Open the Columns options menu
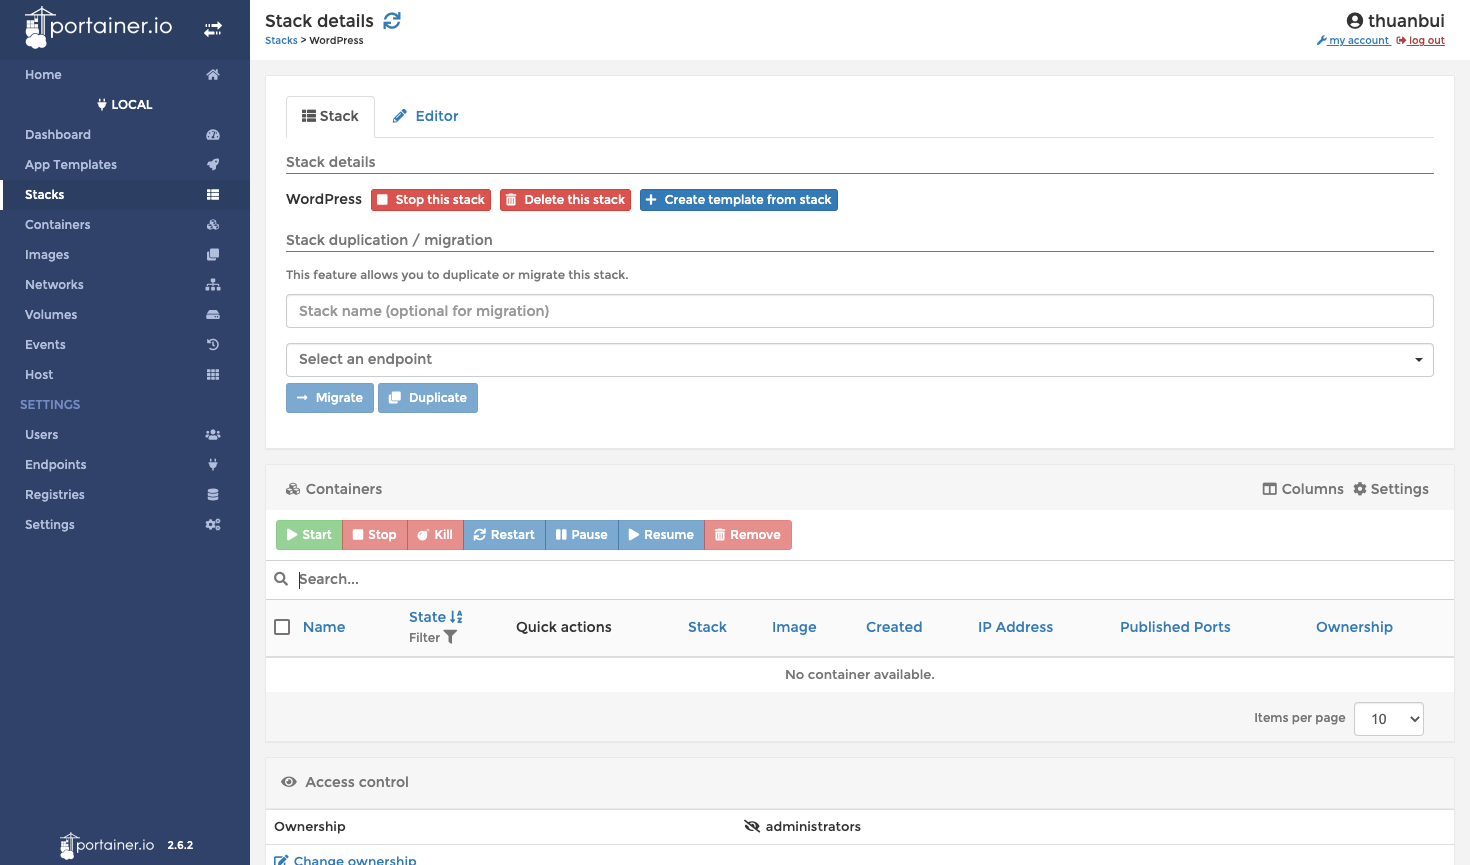 pyautogui.click(x=1303, y=489)
